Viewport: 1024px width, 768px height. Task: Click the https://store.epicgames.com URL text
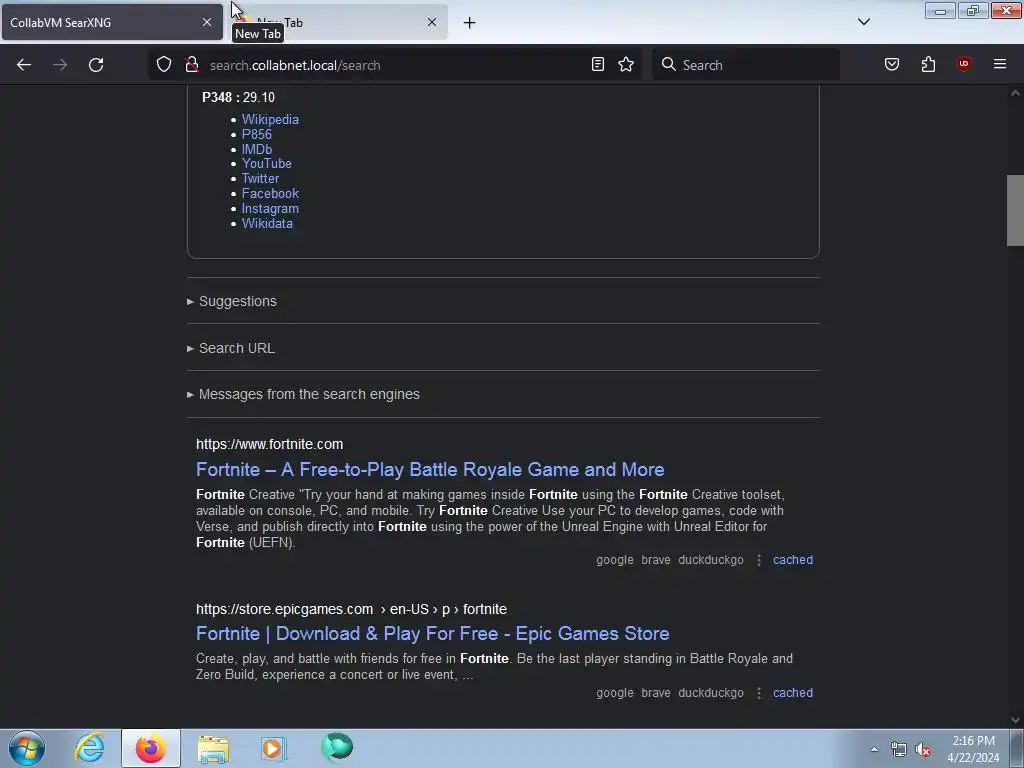285,609
